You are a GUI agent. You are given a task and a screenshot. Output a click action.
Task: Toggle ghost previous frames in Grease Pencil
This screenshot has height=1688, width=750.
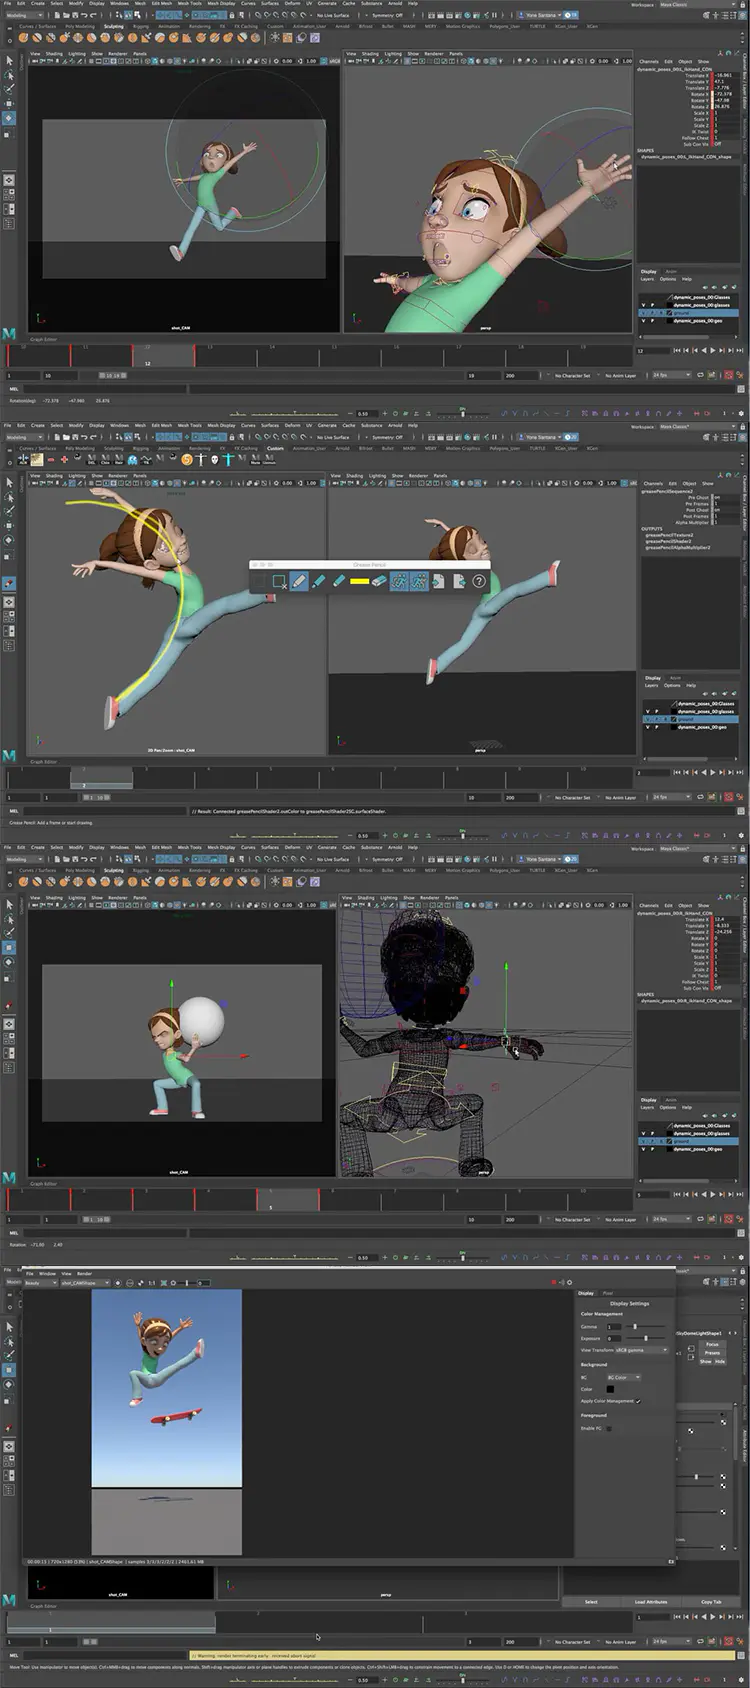click(x=399, y=581)
